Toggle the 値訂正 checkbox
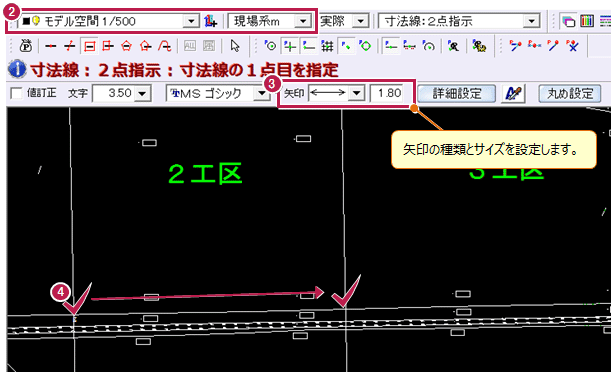The width and height of the screenshot is (611, 372). [x=16, y=93]
